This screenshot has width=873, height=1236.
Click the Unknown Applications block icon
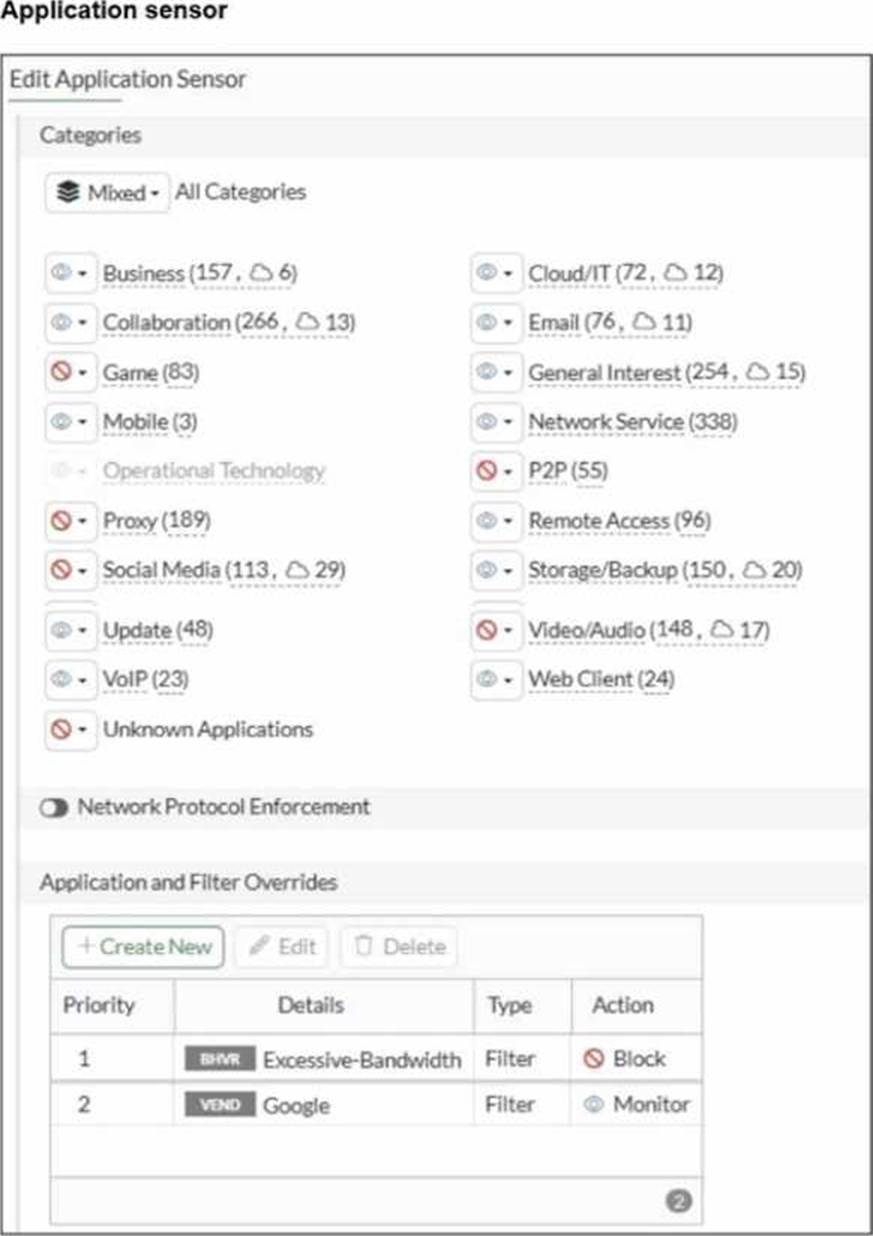click(x=62, y=730)
